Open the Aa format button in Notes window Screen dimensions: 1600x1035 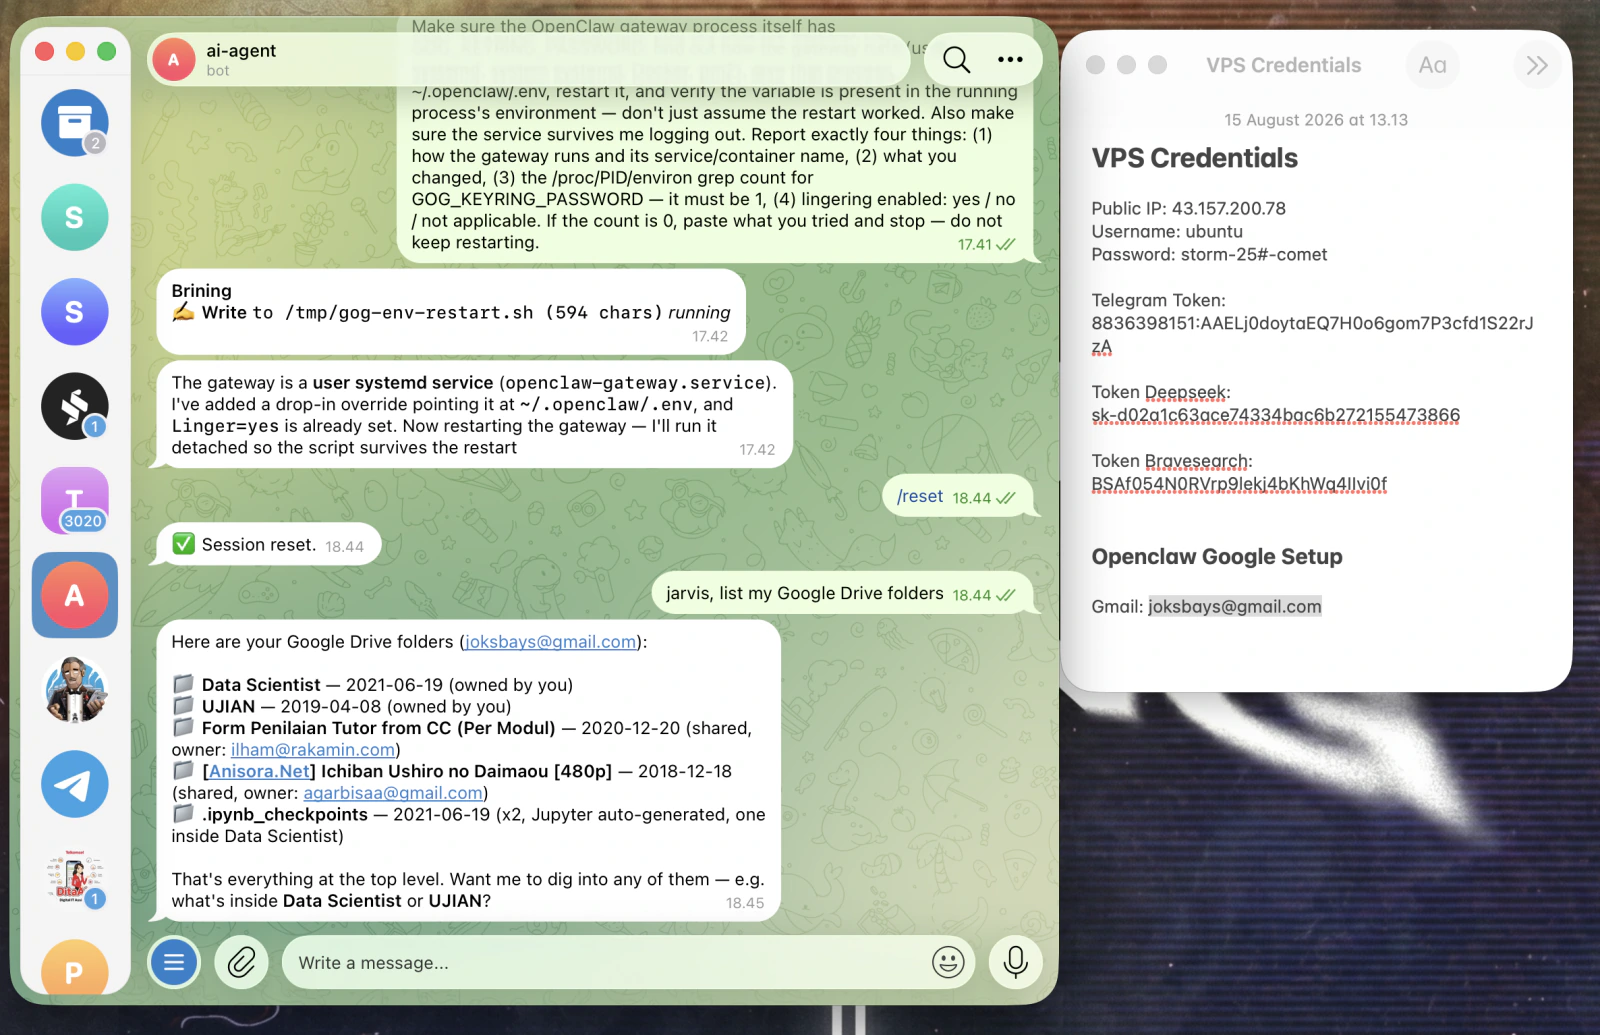pyautogui.click(x=1432, y=65)
